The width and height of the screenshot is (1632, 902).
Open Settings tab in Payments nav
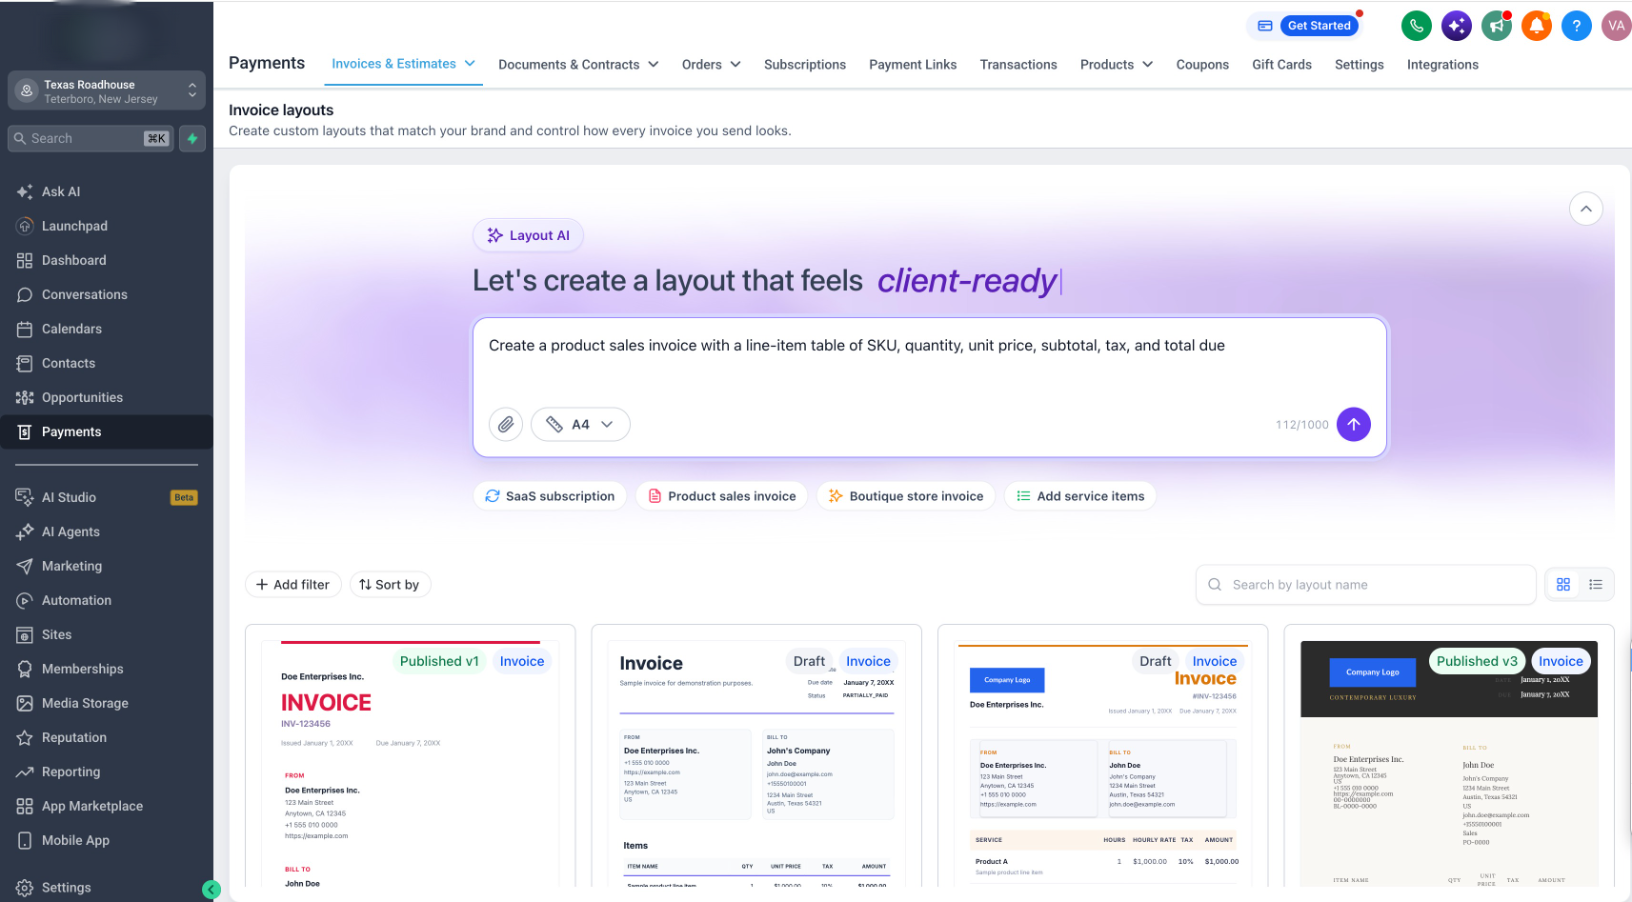(x=1359, y=65)
